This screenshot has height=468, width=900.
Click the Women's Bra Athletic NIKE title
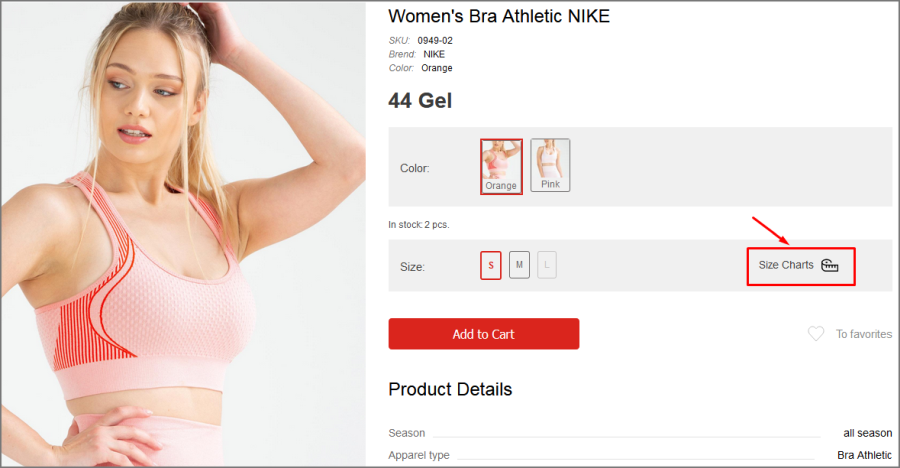pyautogui.click(x=498, y=16)
